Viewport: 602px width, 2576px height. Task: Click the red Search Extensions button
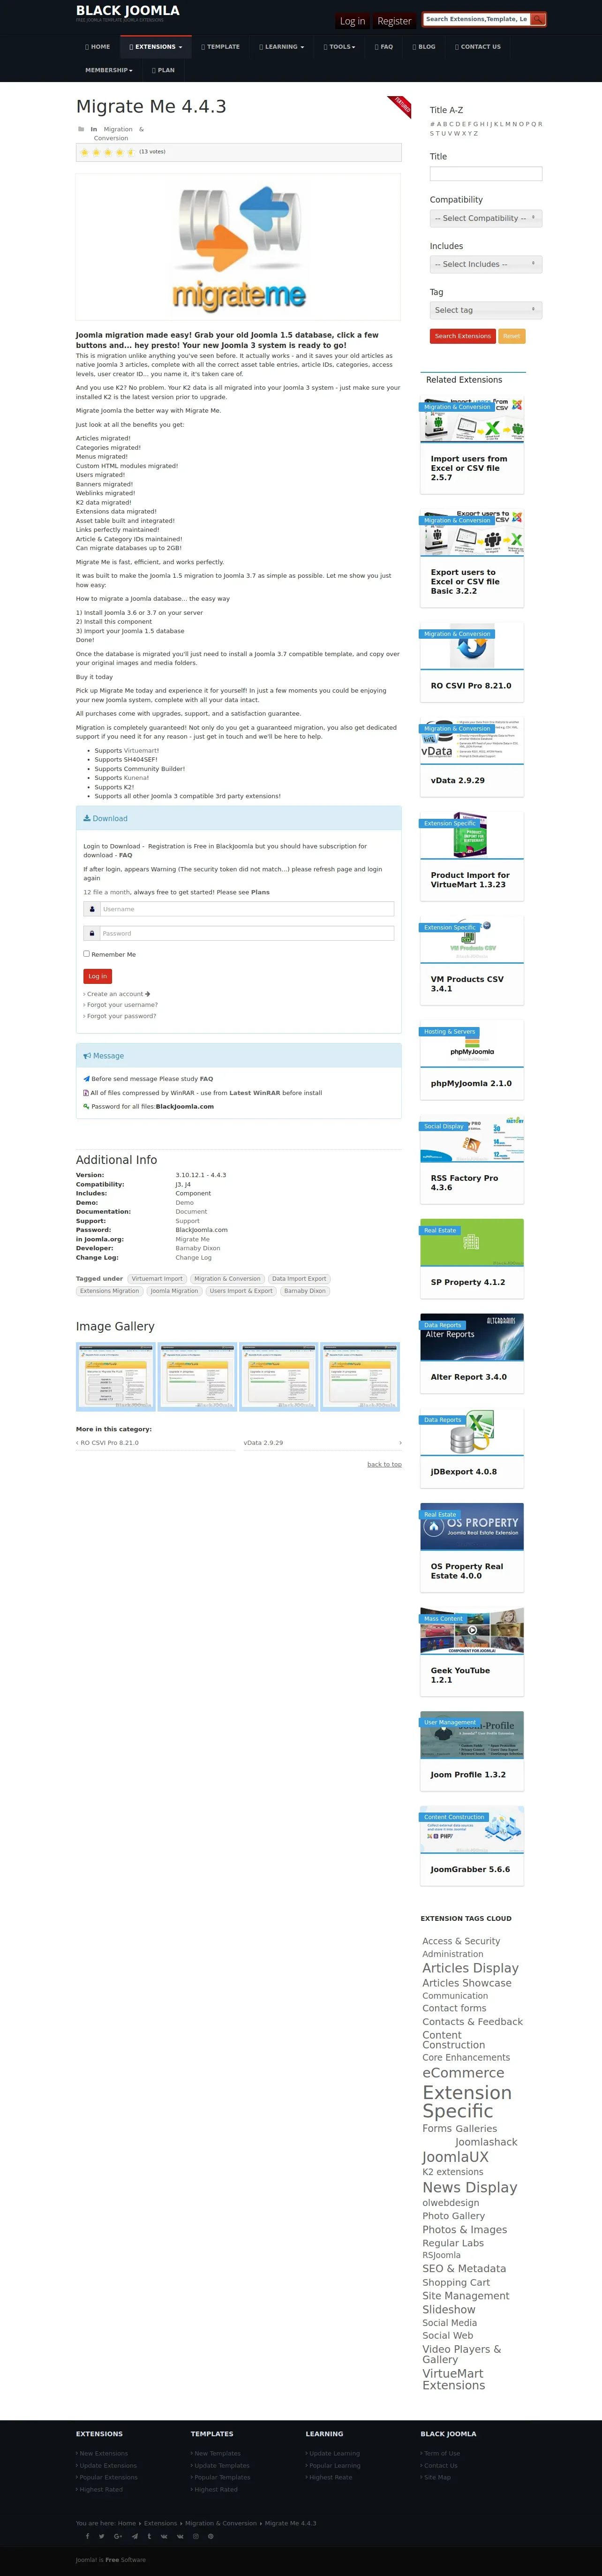point(463,336)
